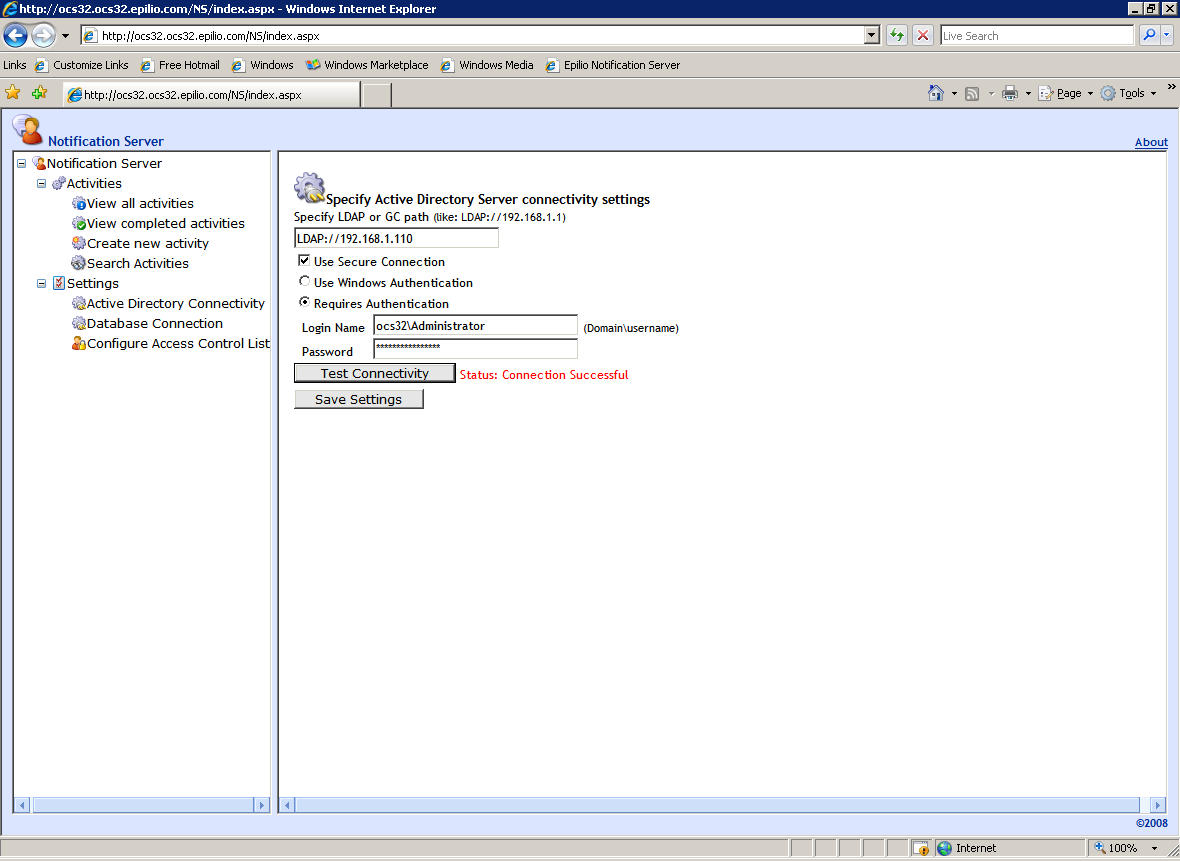Collapse the Settings tree node

(41, 284)
